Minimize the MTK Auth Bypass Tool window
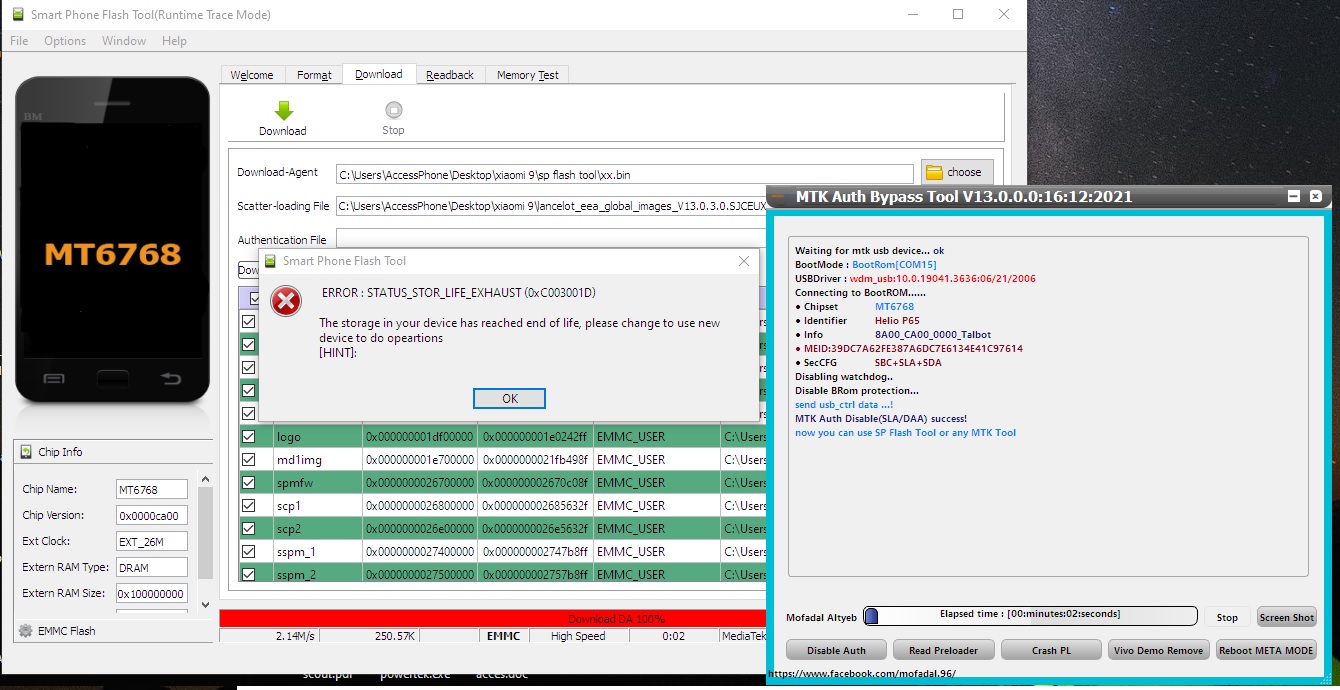The image size is (1340, 690). [1294, 197]
